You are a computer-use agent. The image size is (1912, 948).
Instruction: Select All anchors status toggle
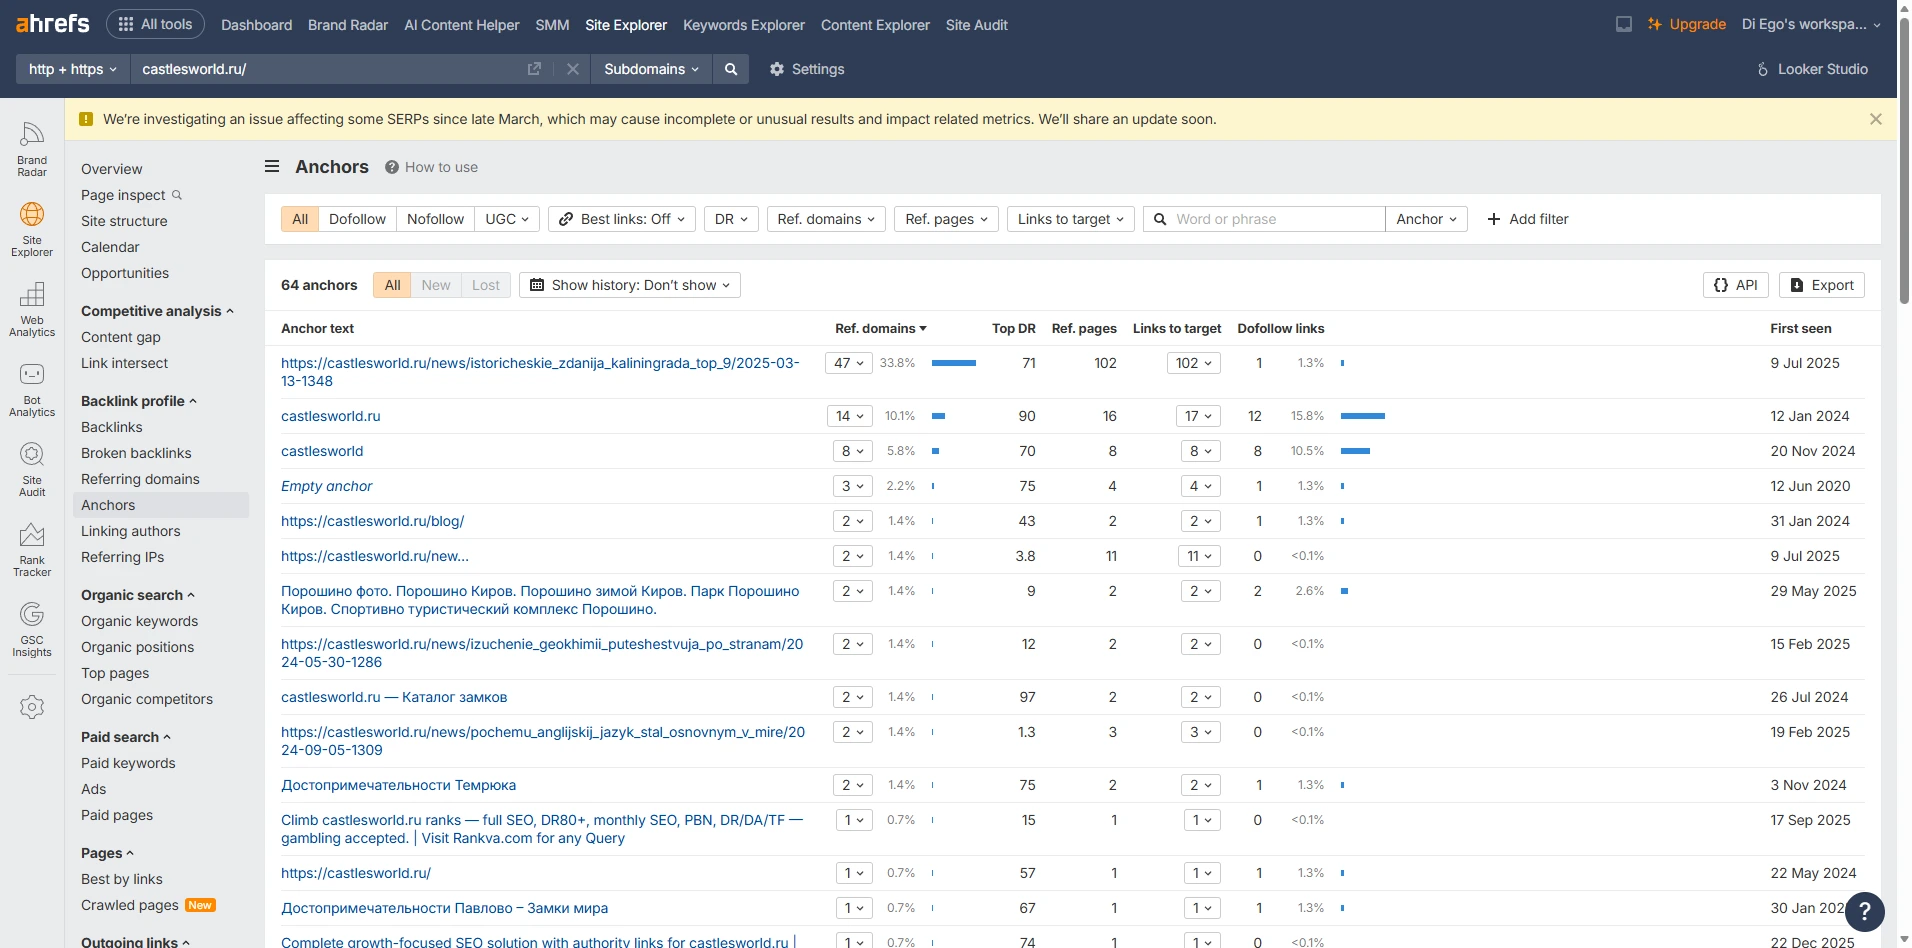pyautogui.click(x=392, y=285)
